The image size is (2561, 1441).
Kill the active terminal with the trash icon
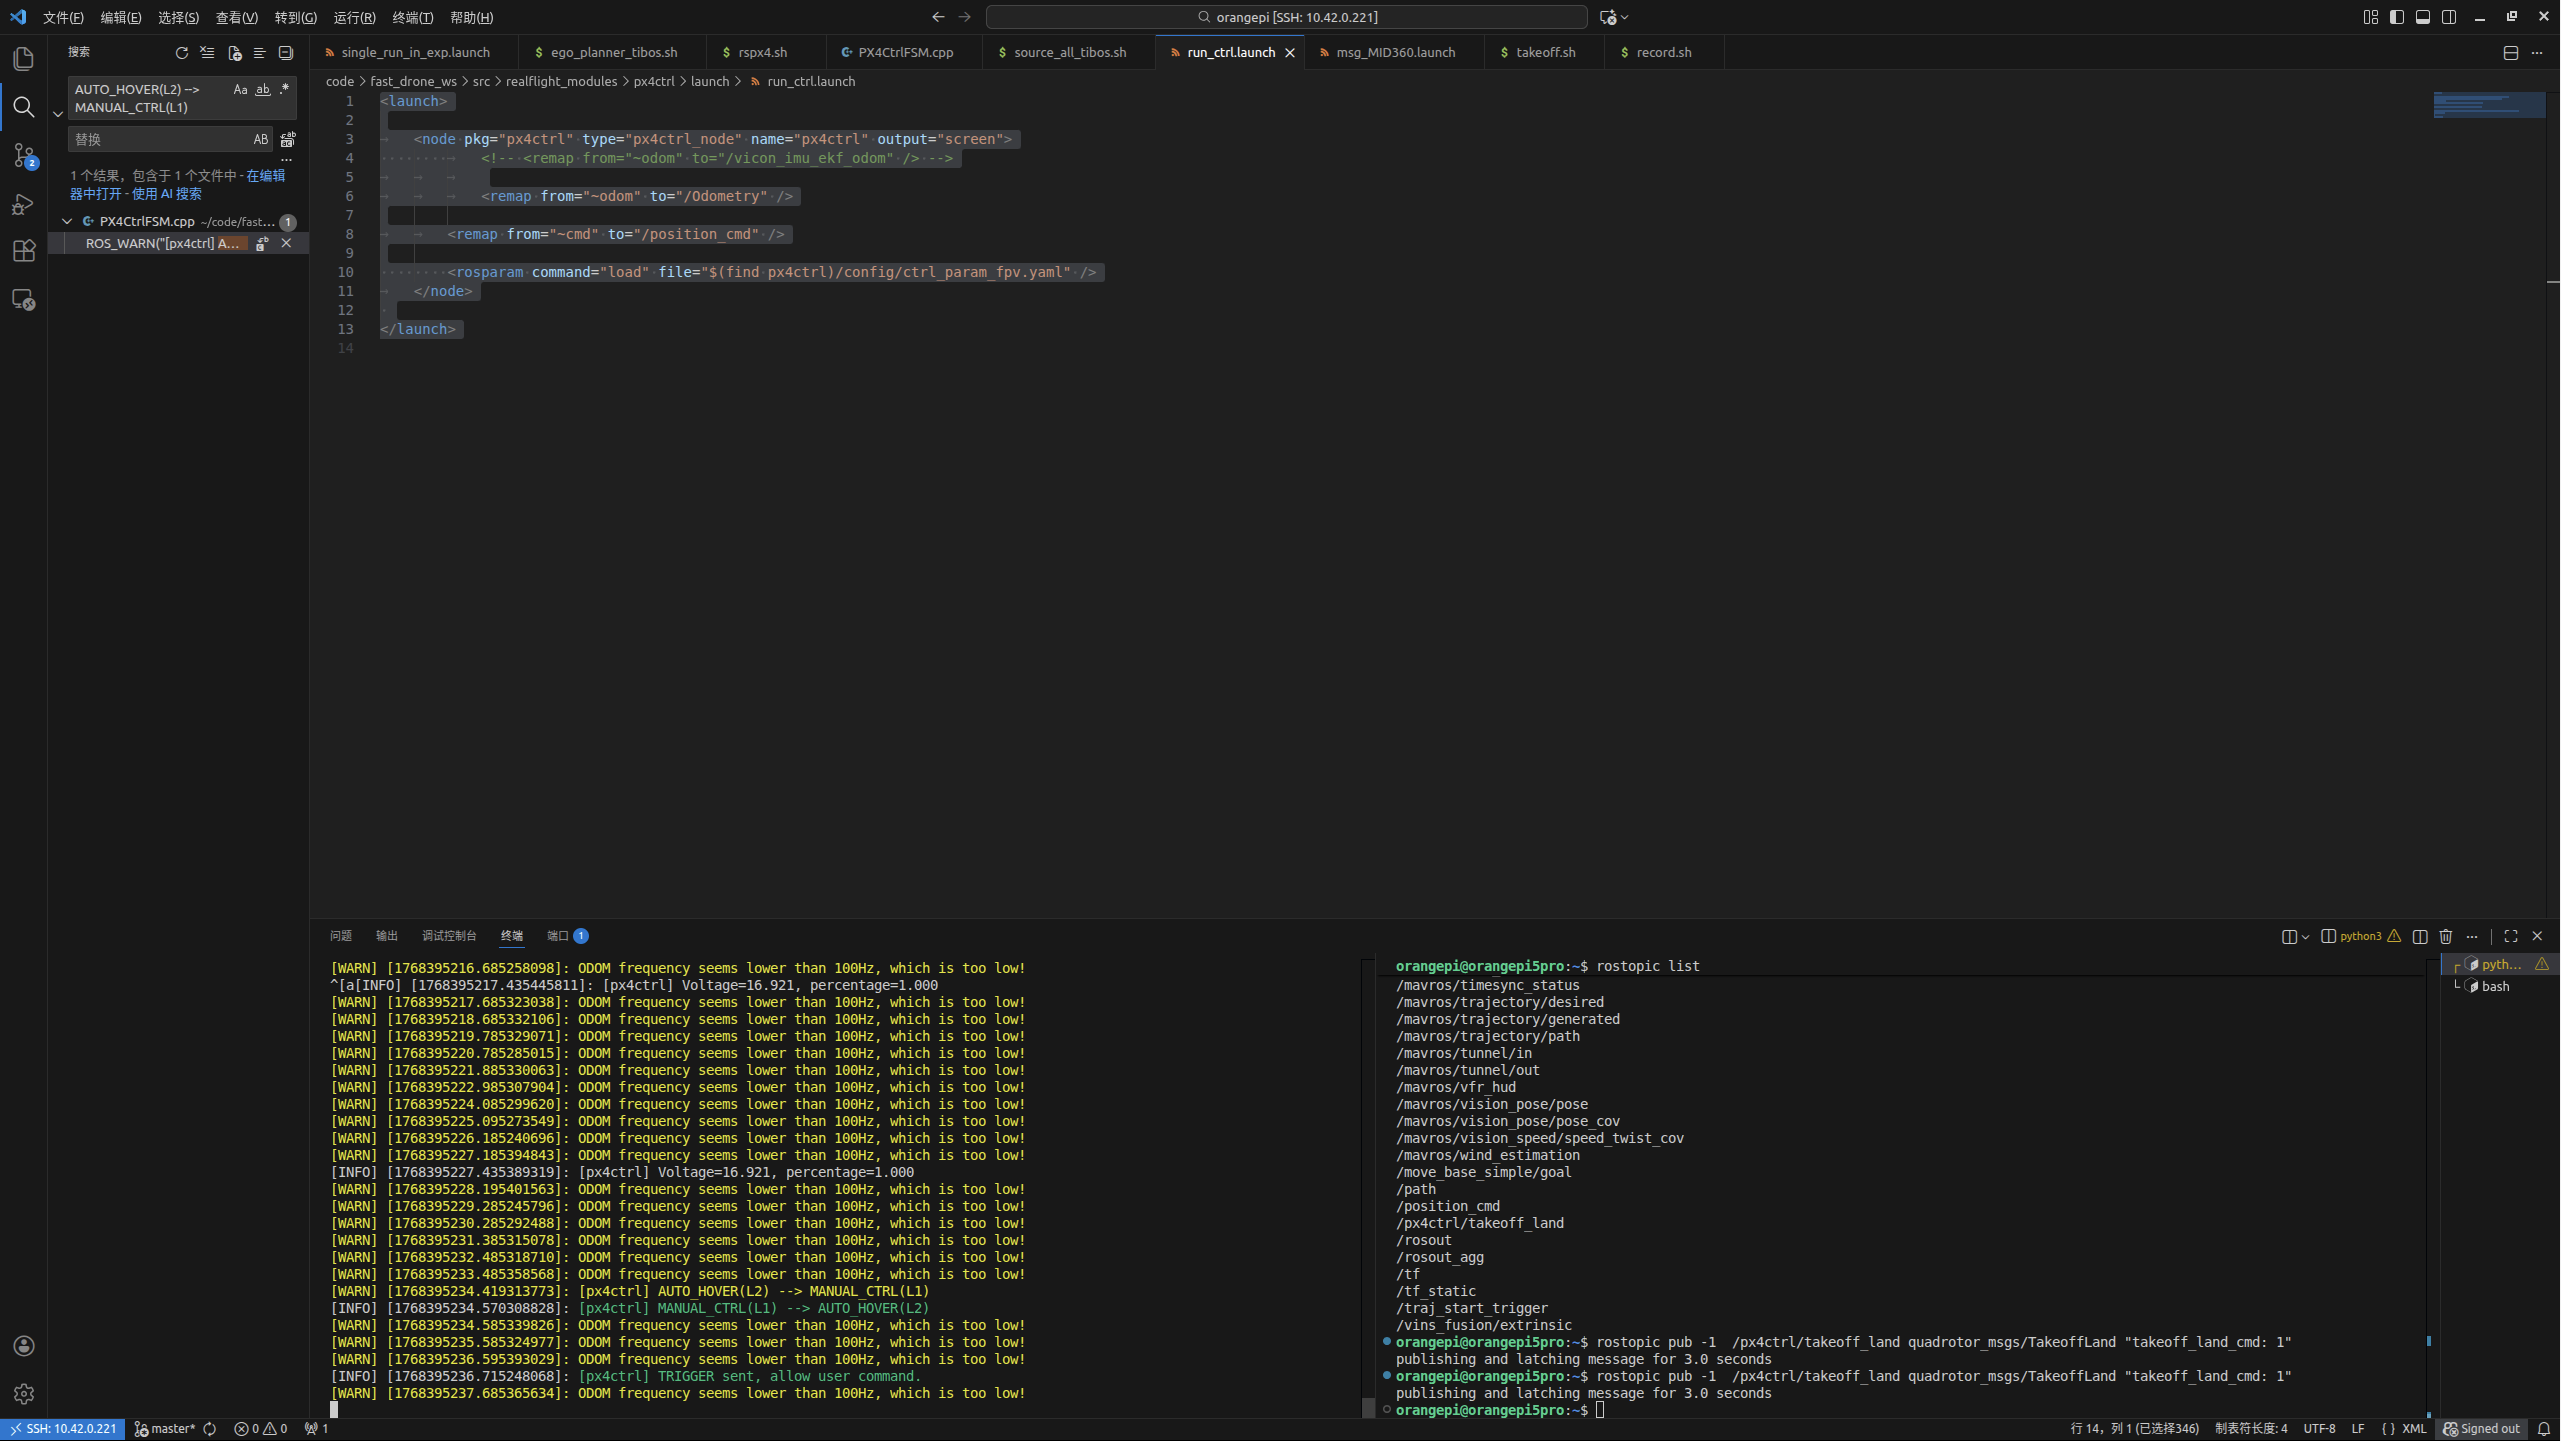2445,936
